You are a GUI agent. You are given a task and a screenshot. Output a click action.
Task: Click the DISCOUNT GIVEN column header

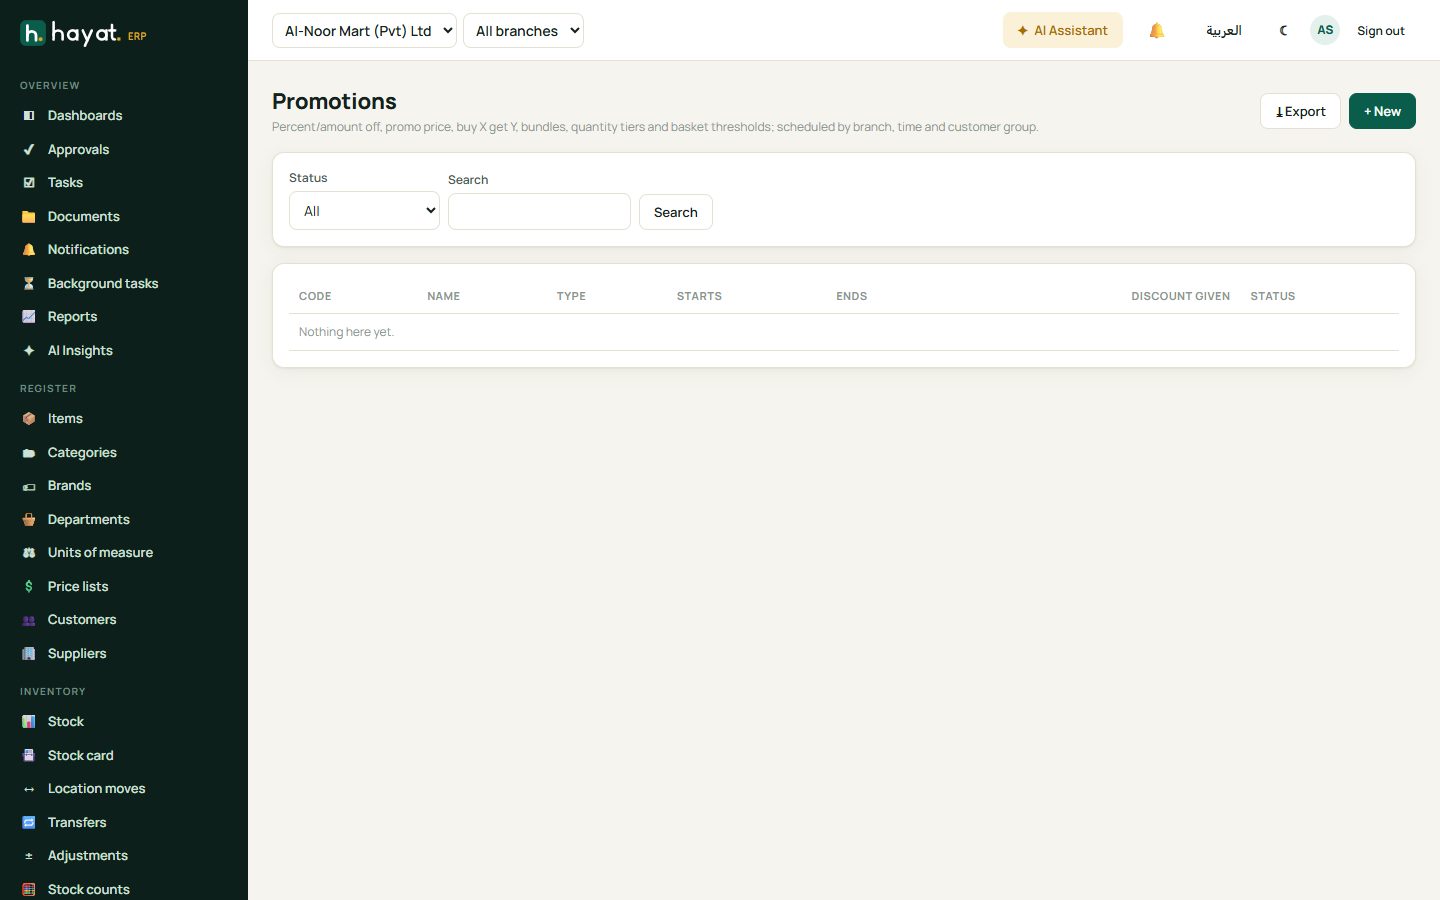1180,296
